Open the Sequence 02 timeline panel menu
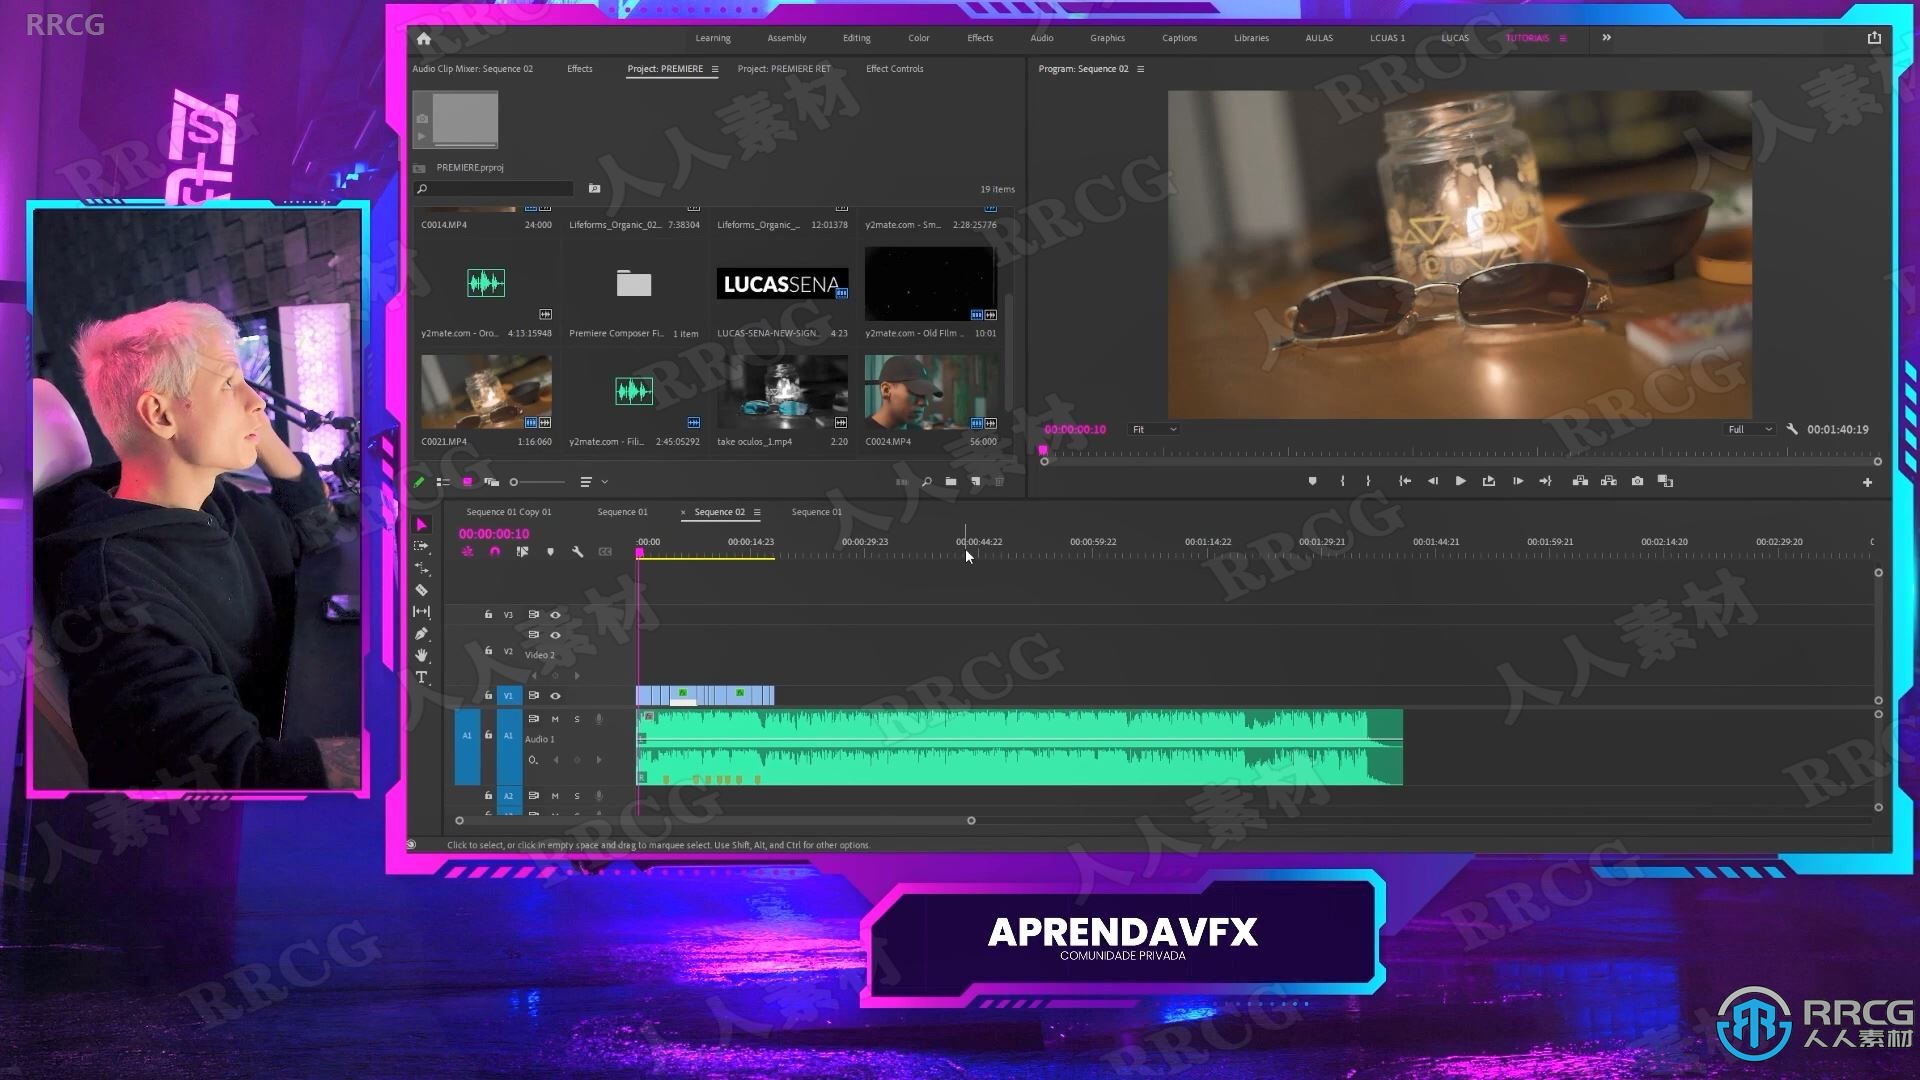Screen dimensions: 1920x1080 tap(757, 512)
